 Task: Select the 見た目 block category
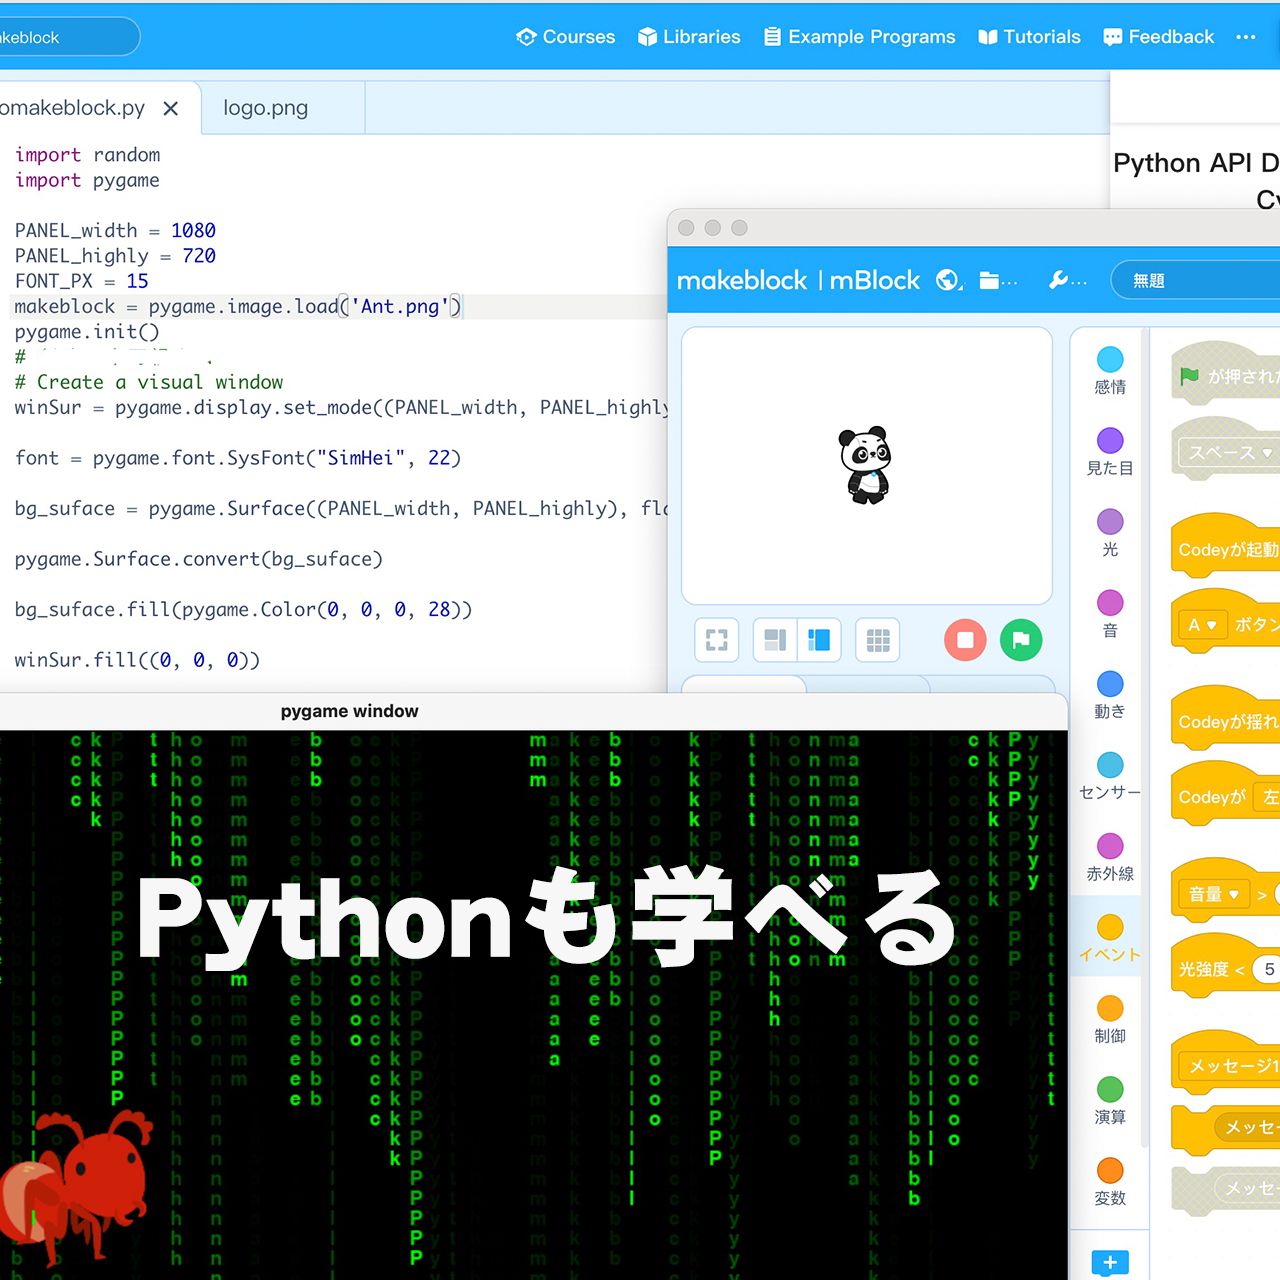pos(1110,452)
